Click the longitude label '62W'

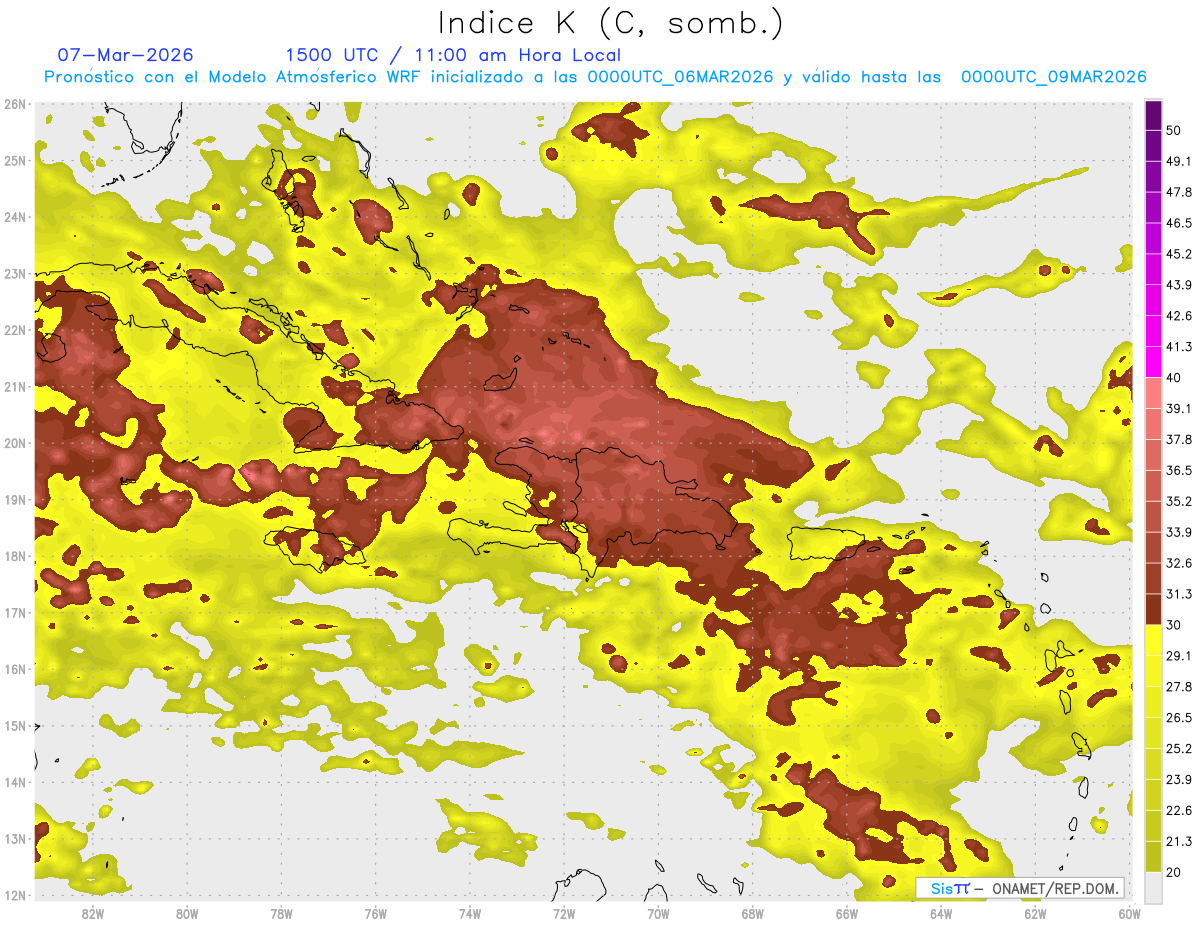pos(1035,914)
